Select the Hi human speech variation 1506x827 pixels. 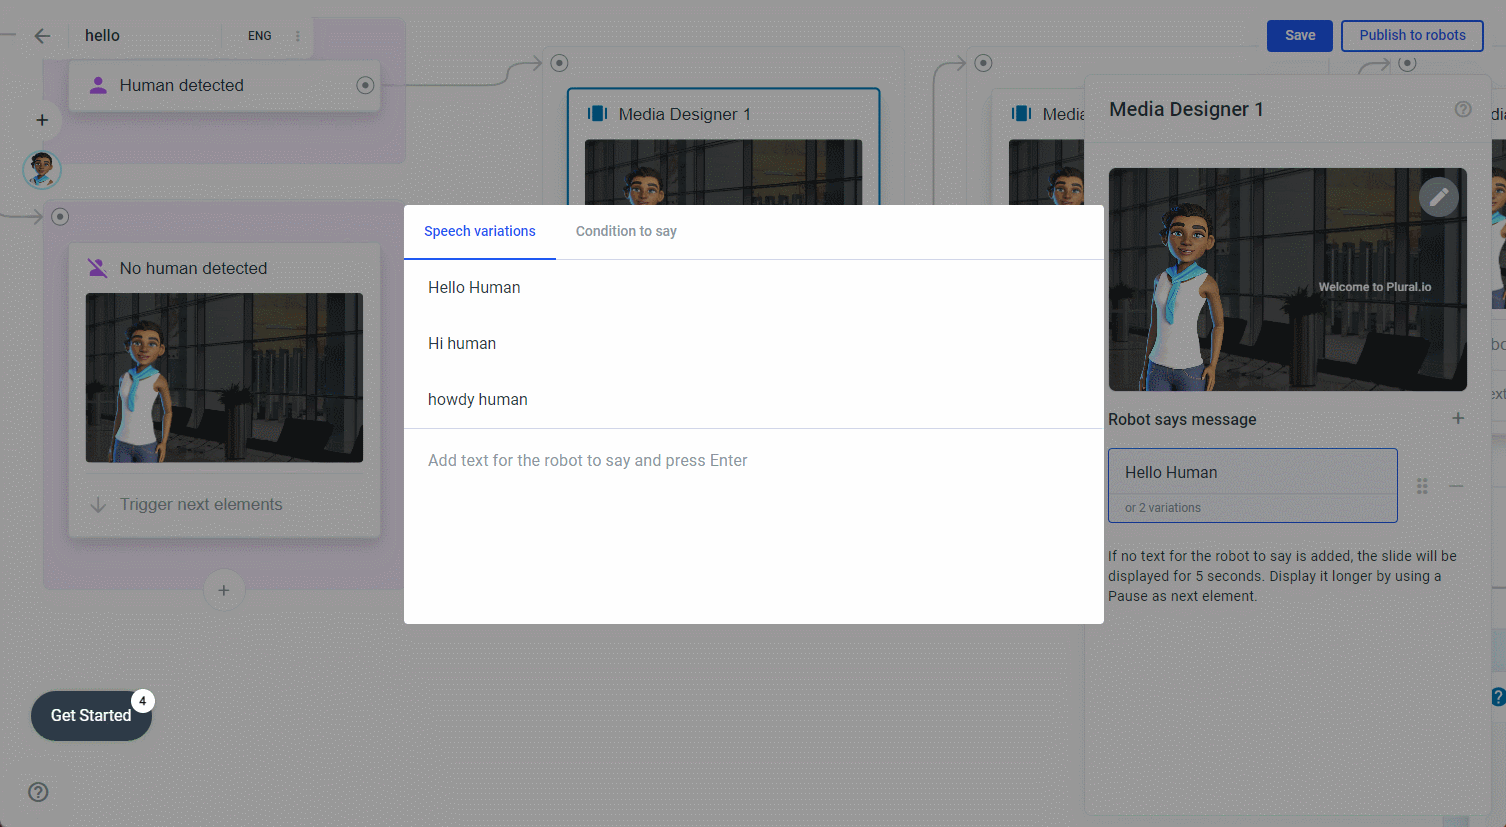click(x=754, y=344)
